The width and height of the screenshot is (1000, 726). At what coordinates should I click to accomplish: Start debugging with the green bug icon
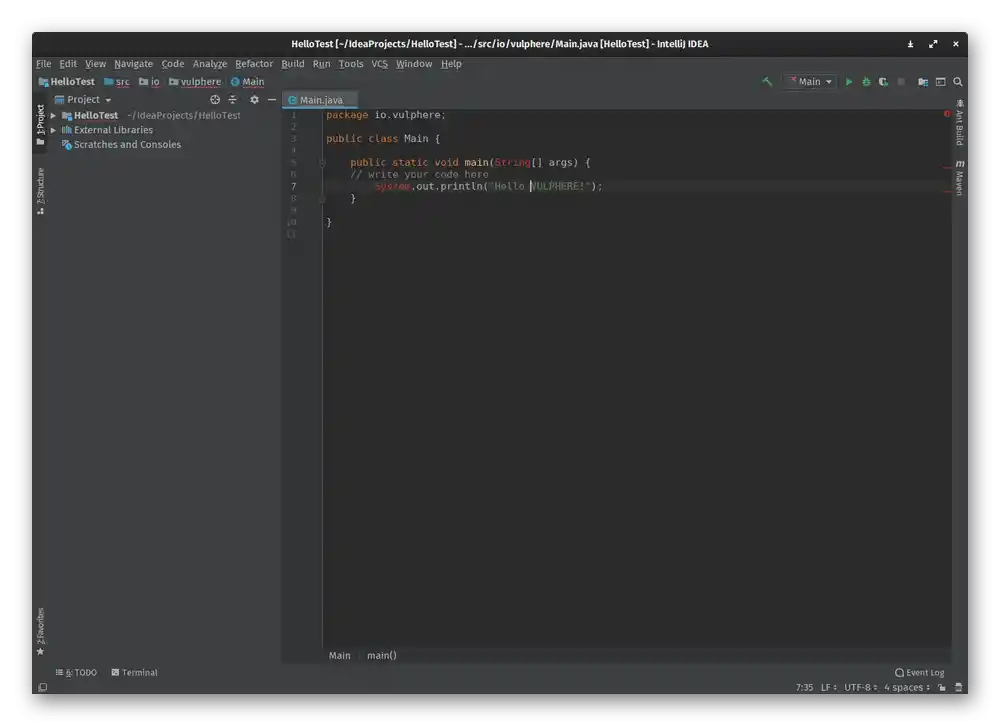[866, 82]
